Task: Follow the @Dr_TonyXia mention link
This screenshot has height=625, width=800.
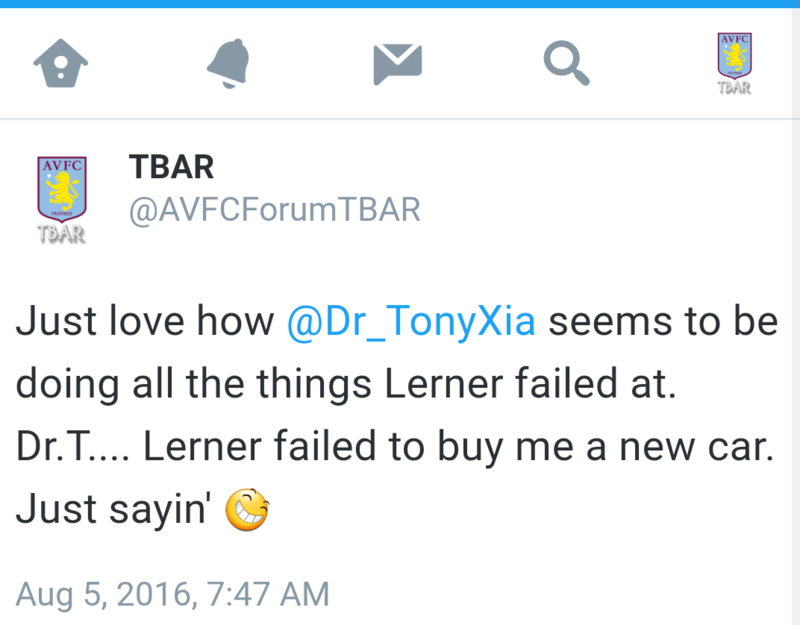Action: pyautogui.click(x=411, y=321)
